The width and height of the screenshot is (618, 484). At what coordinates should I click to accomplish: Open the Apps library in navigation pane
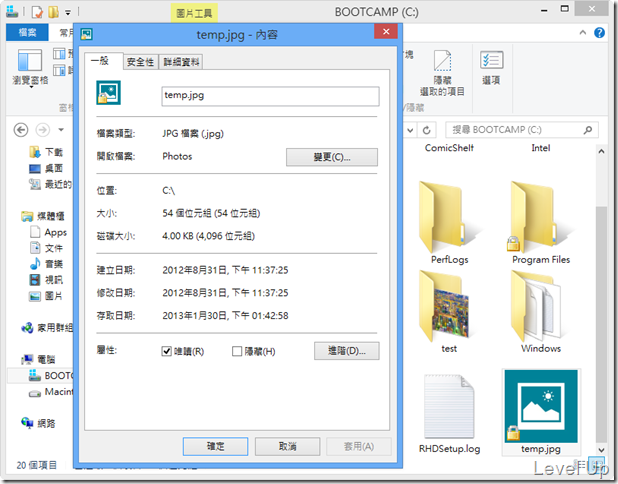48,232
